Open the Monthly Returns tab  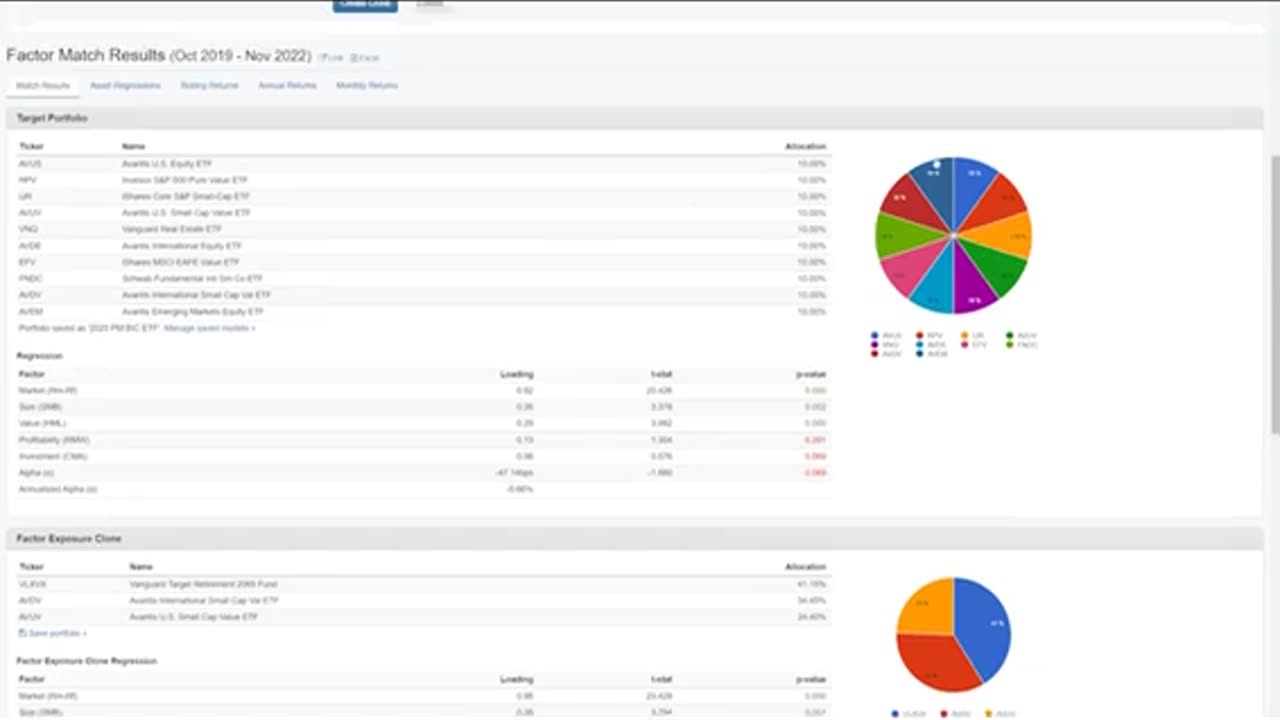367,86
